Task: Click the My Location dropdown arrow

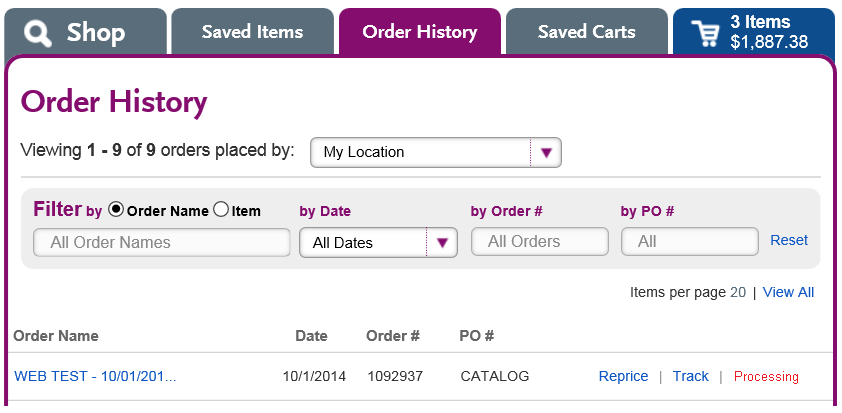Action: coord(546,153)
